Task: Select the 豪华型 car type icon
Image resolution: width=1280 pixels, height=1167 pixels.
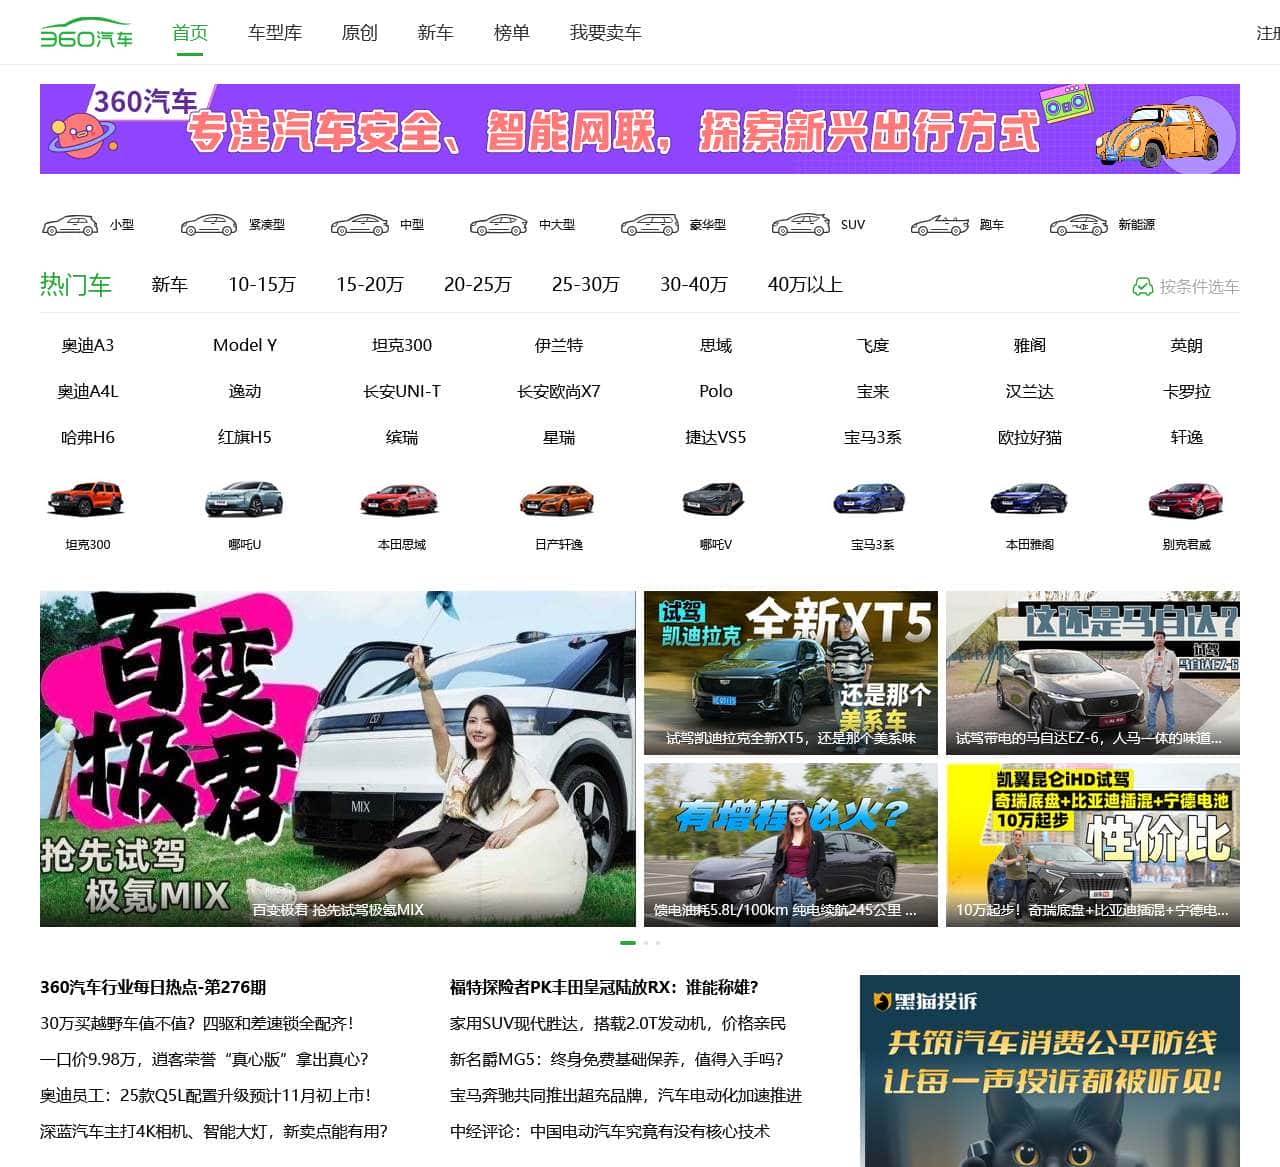Action: coord(649,225)
